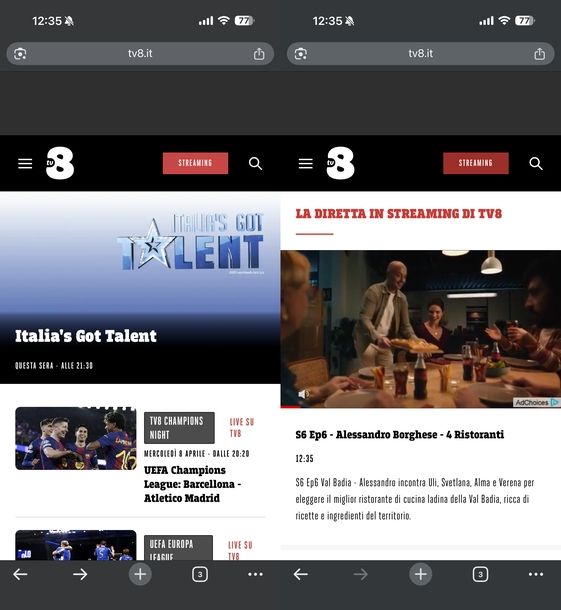
Task: Tap share icon in left address bar
Action: 259,54
